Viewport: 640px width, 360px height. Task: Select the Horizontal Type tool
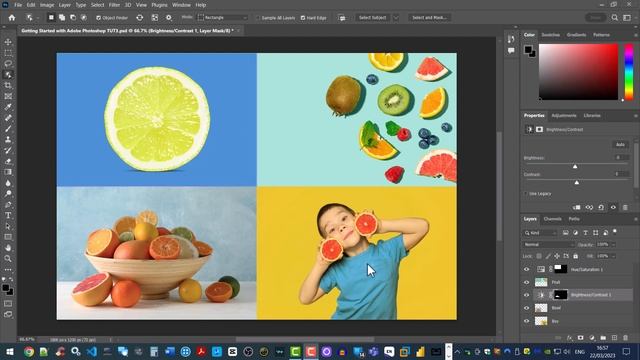8,215
